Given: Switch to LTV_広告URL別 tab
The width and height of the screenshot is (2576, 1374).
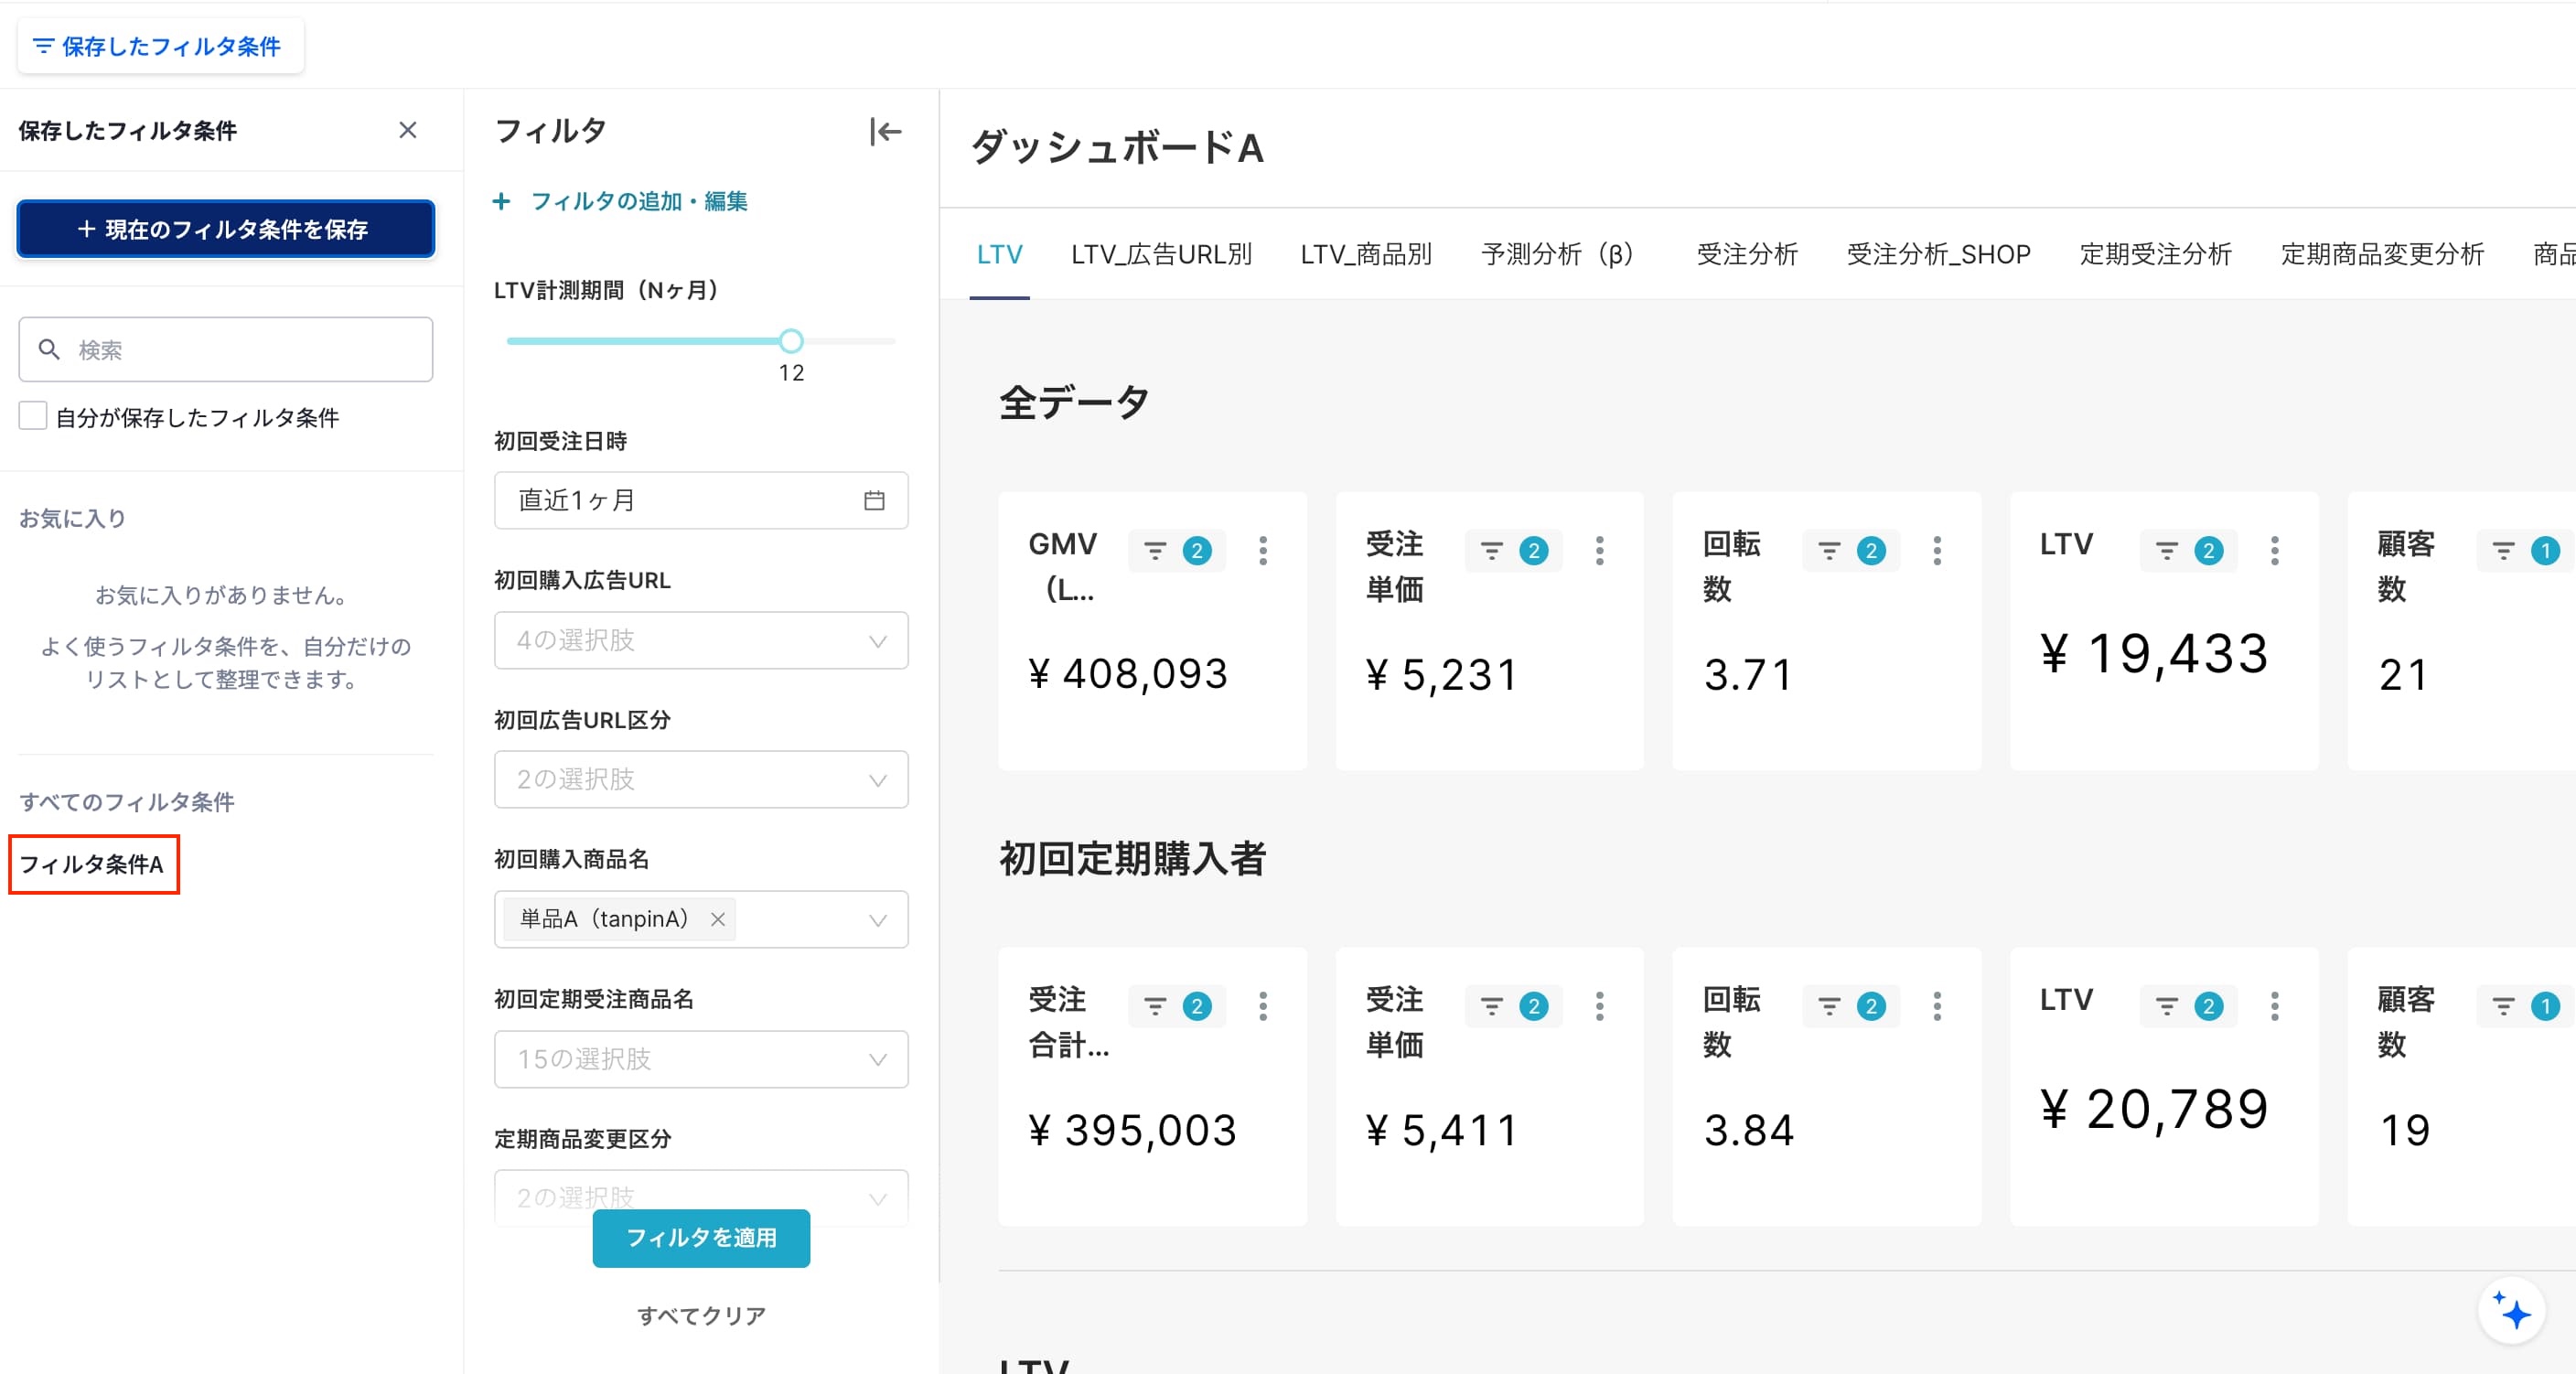Looking at the screenshot, I should [1161, 254].
